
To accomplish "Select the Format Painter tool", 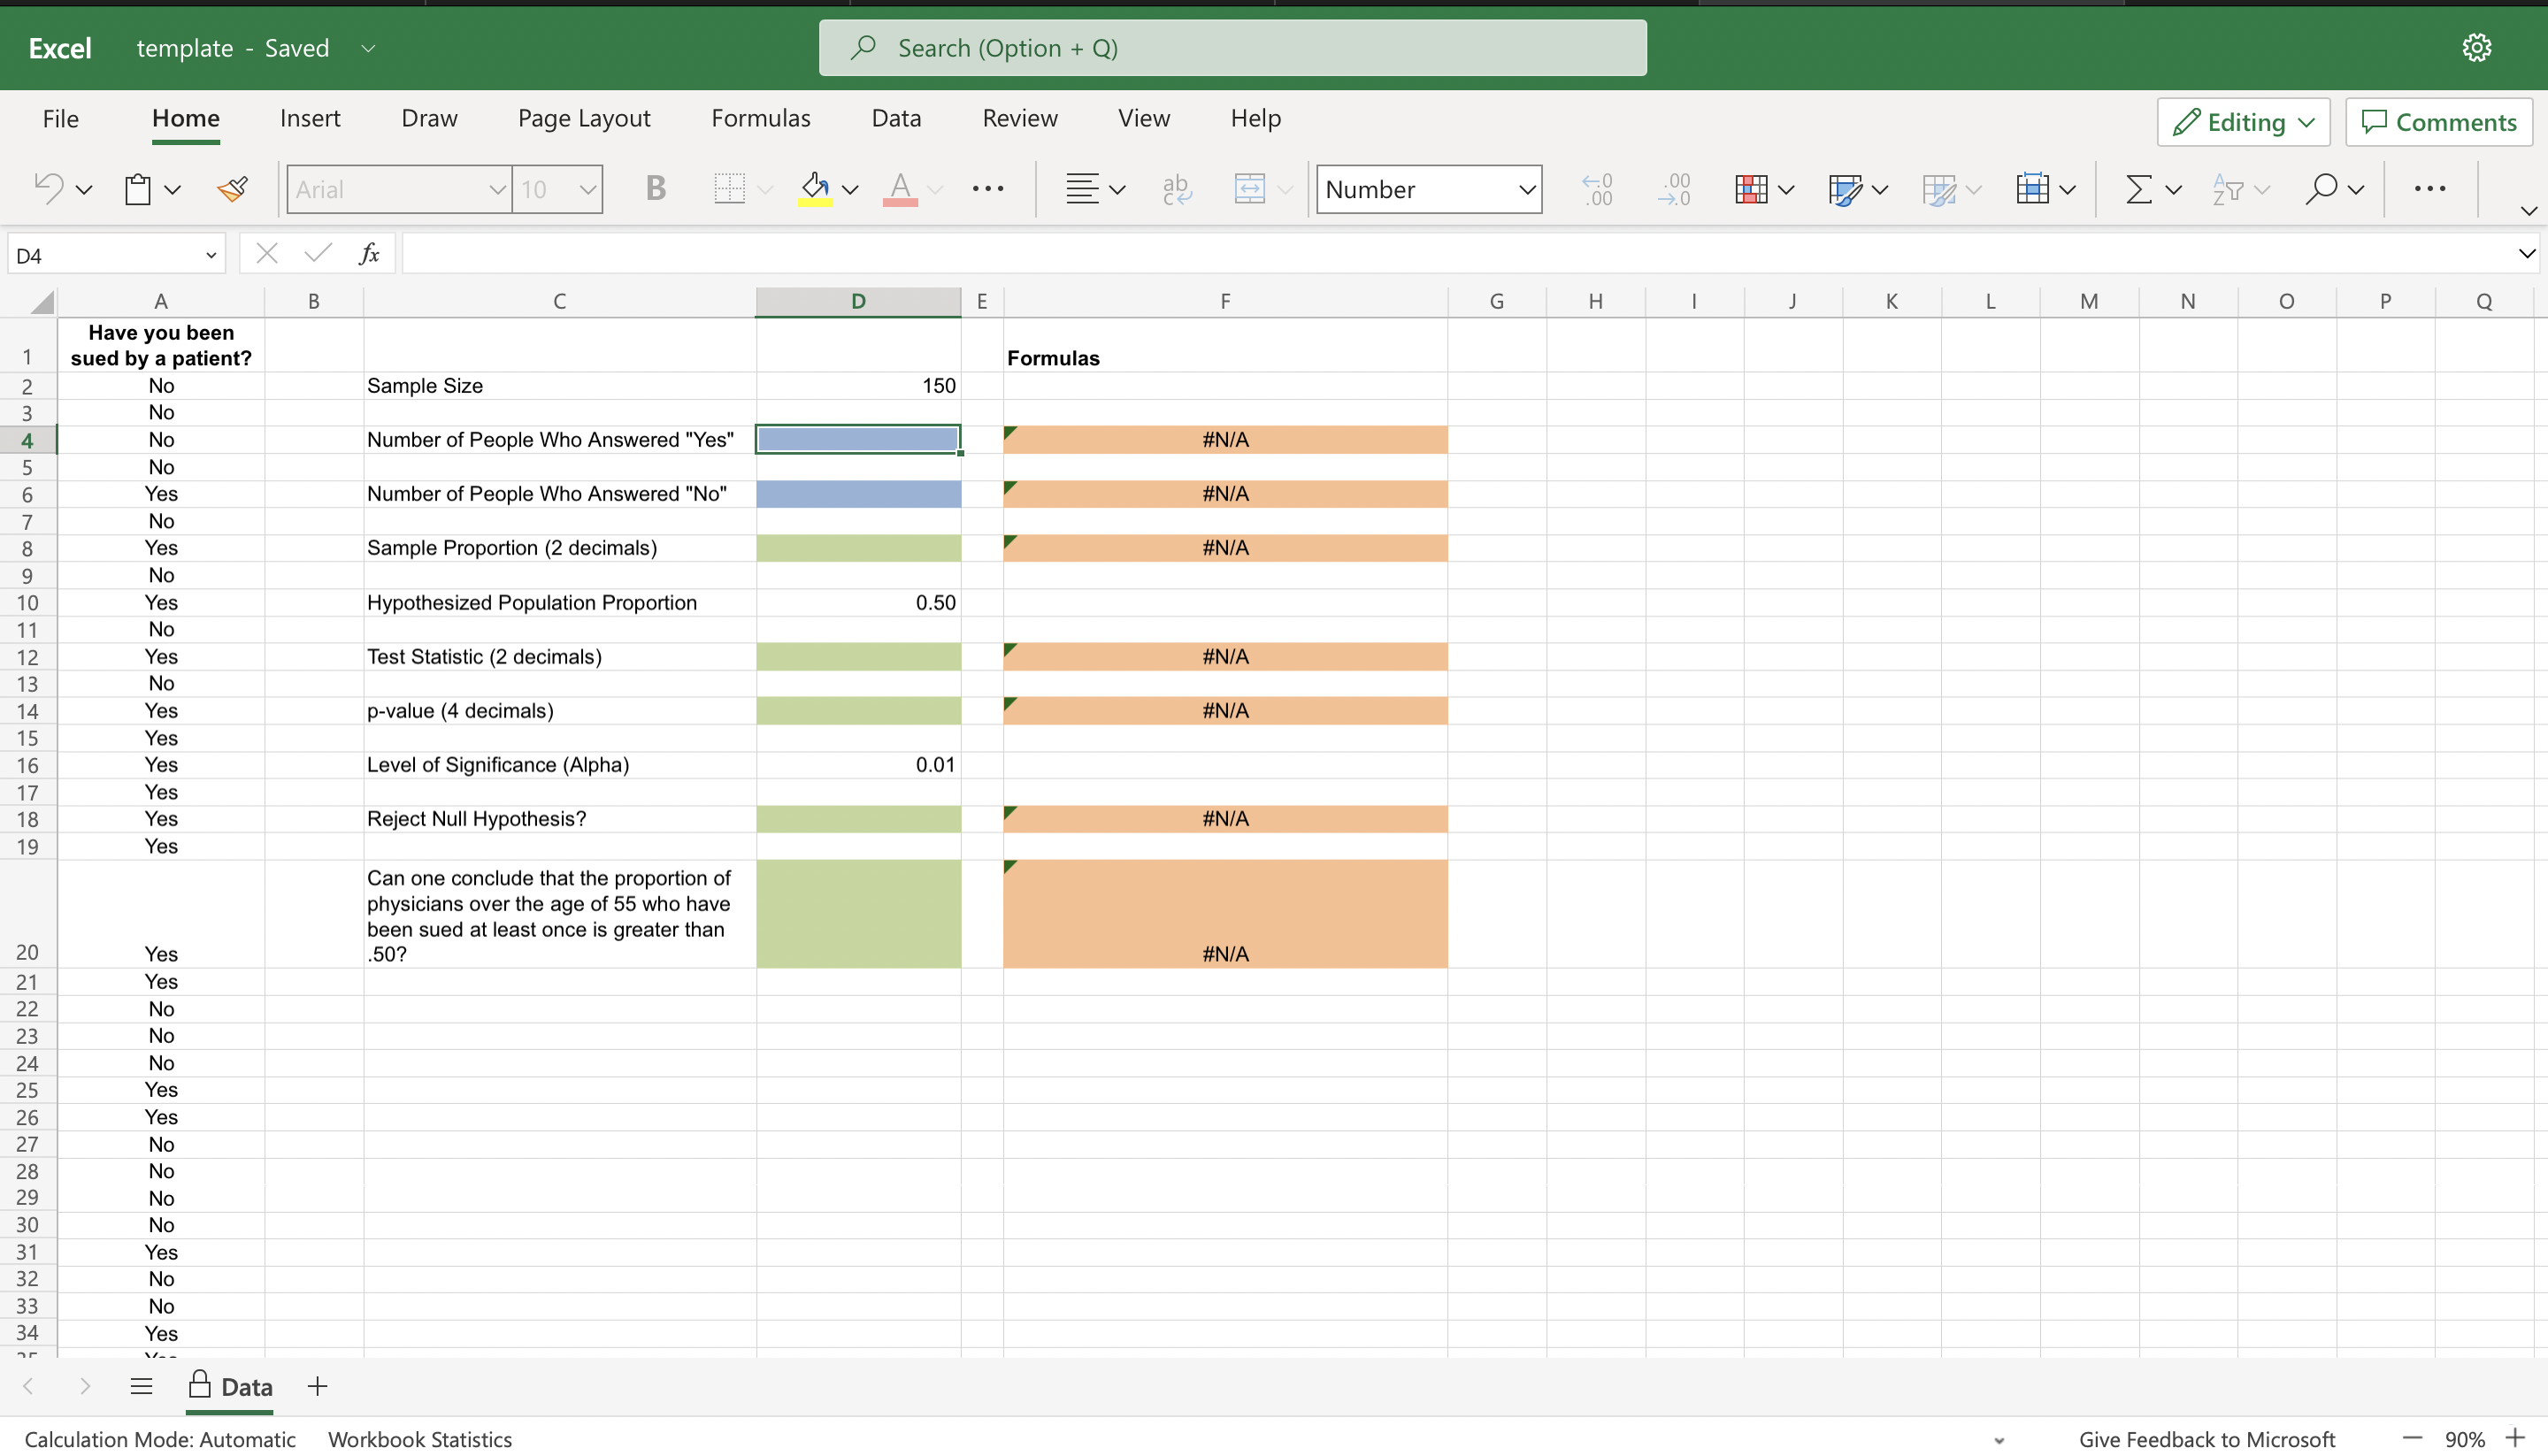I will tap(232, 189).
